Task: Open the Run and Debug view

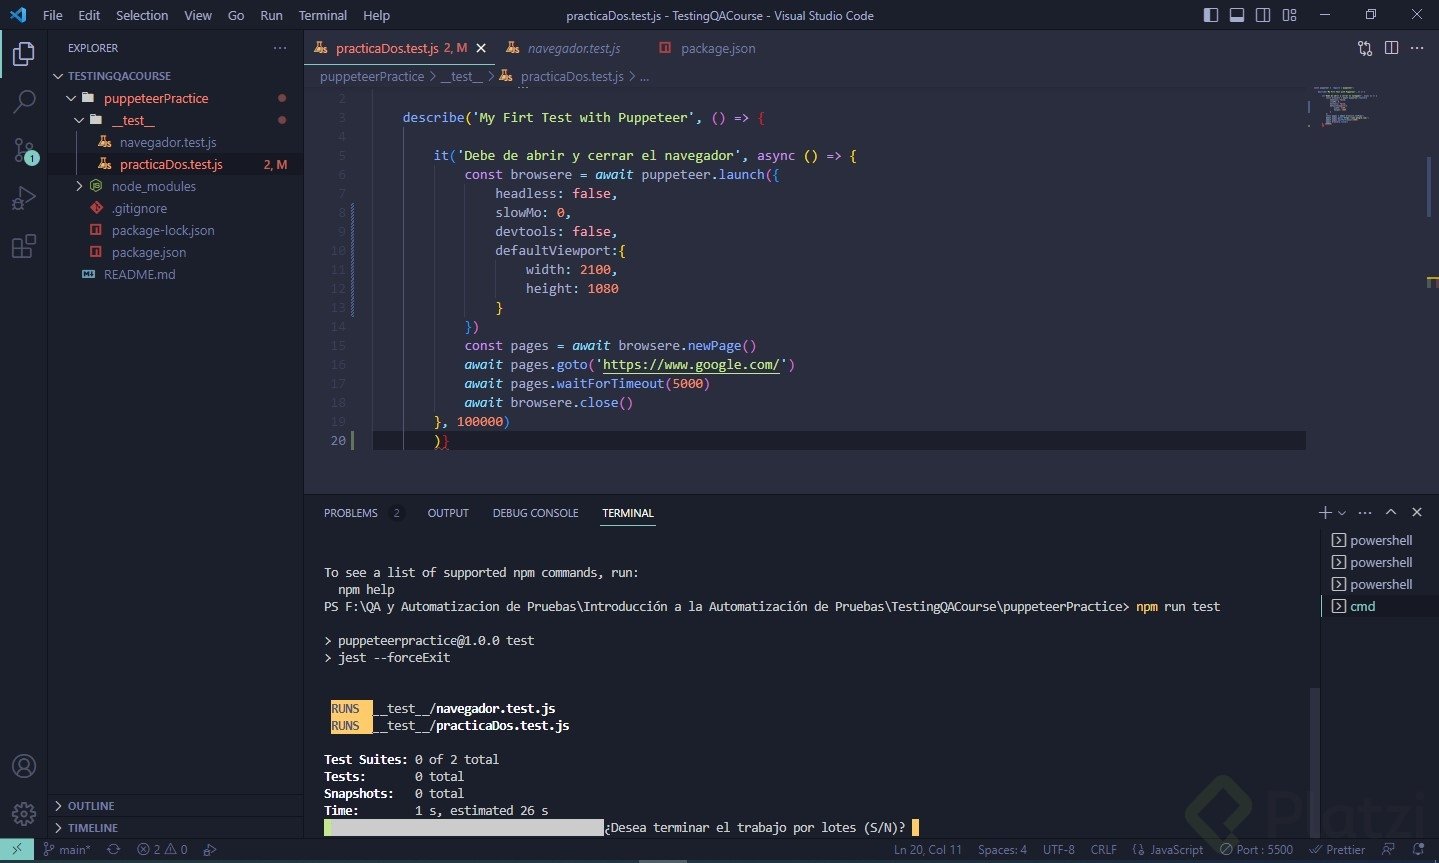Action: [24, 198]
